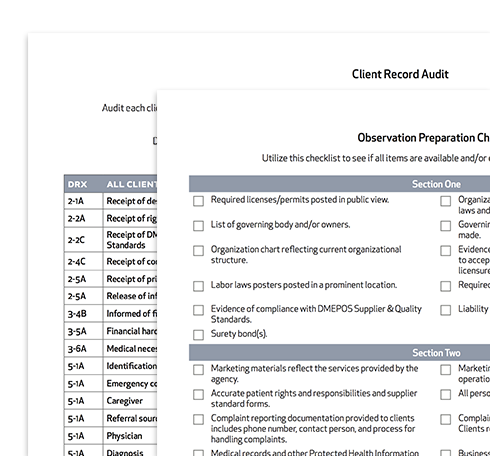490x456 pixels.
Task: Check 'Marketing materials reflect the services' box
Action: 198,370
